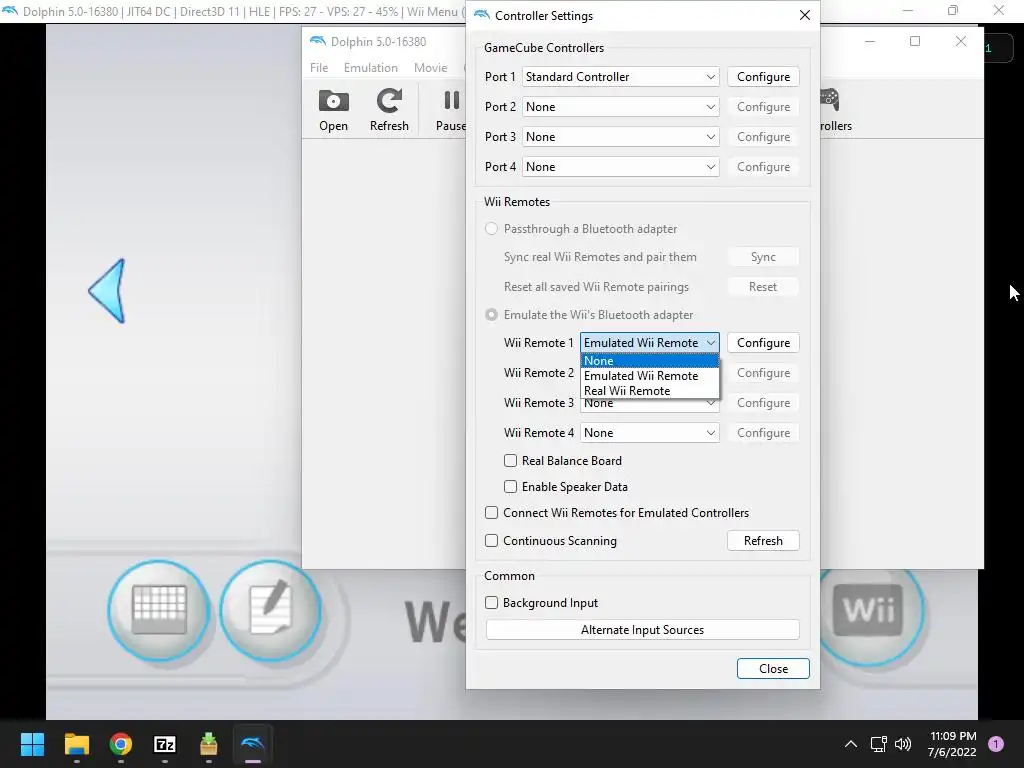Click the Close button of Controller Settings
The height and width of the screenshot is (768, 1024).
773,669
